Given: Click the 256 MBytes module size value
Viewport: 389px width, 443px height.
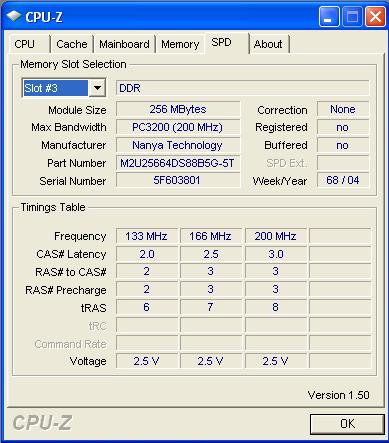Looking at the screenshot, I should pyautogui.click(x=178, y=109).
